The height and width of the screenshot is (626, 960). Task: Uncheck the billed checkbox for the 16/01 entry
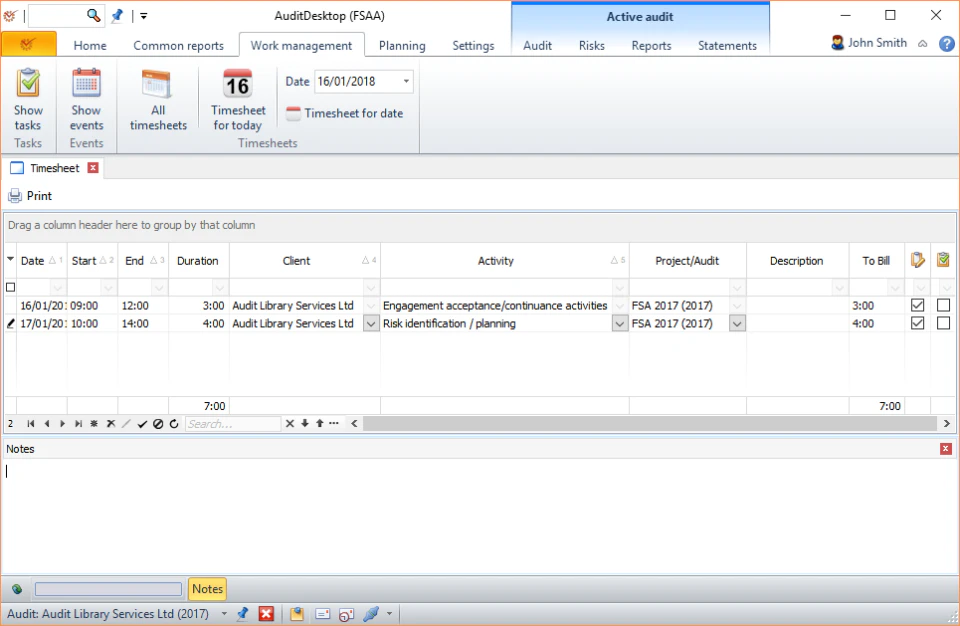pyautogui.click(x=917, y=305)
